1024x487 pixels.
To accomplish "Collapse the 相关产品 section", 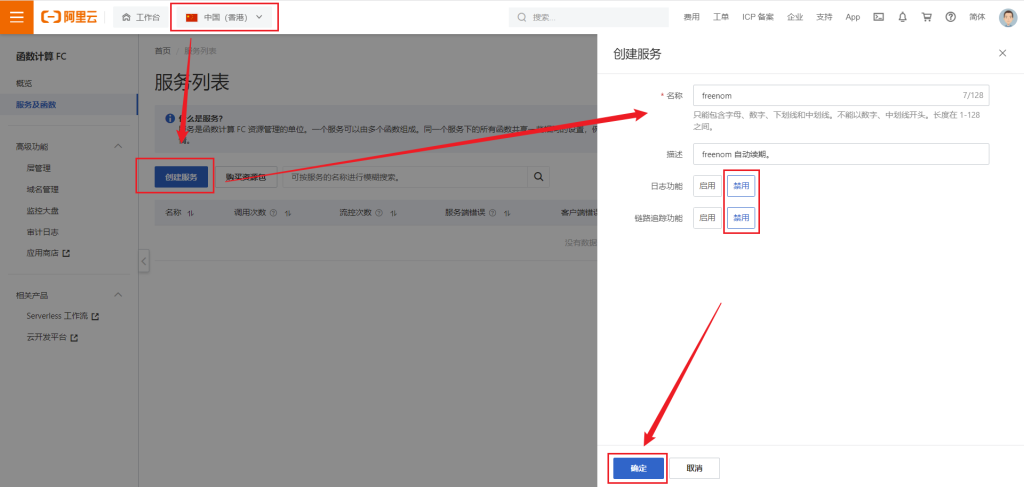I will click(x=118, y=295).
